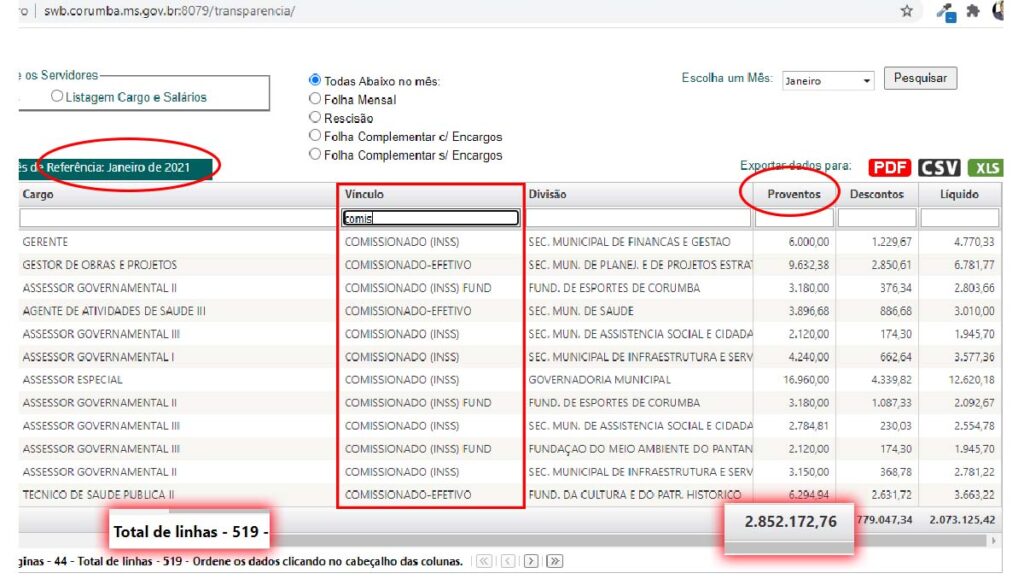The width and height of the screenshot is (1024, 579).
Task: Select Rescisão option
Action: pos(315,117)
